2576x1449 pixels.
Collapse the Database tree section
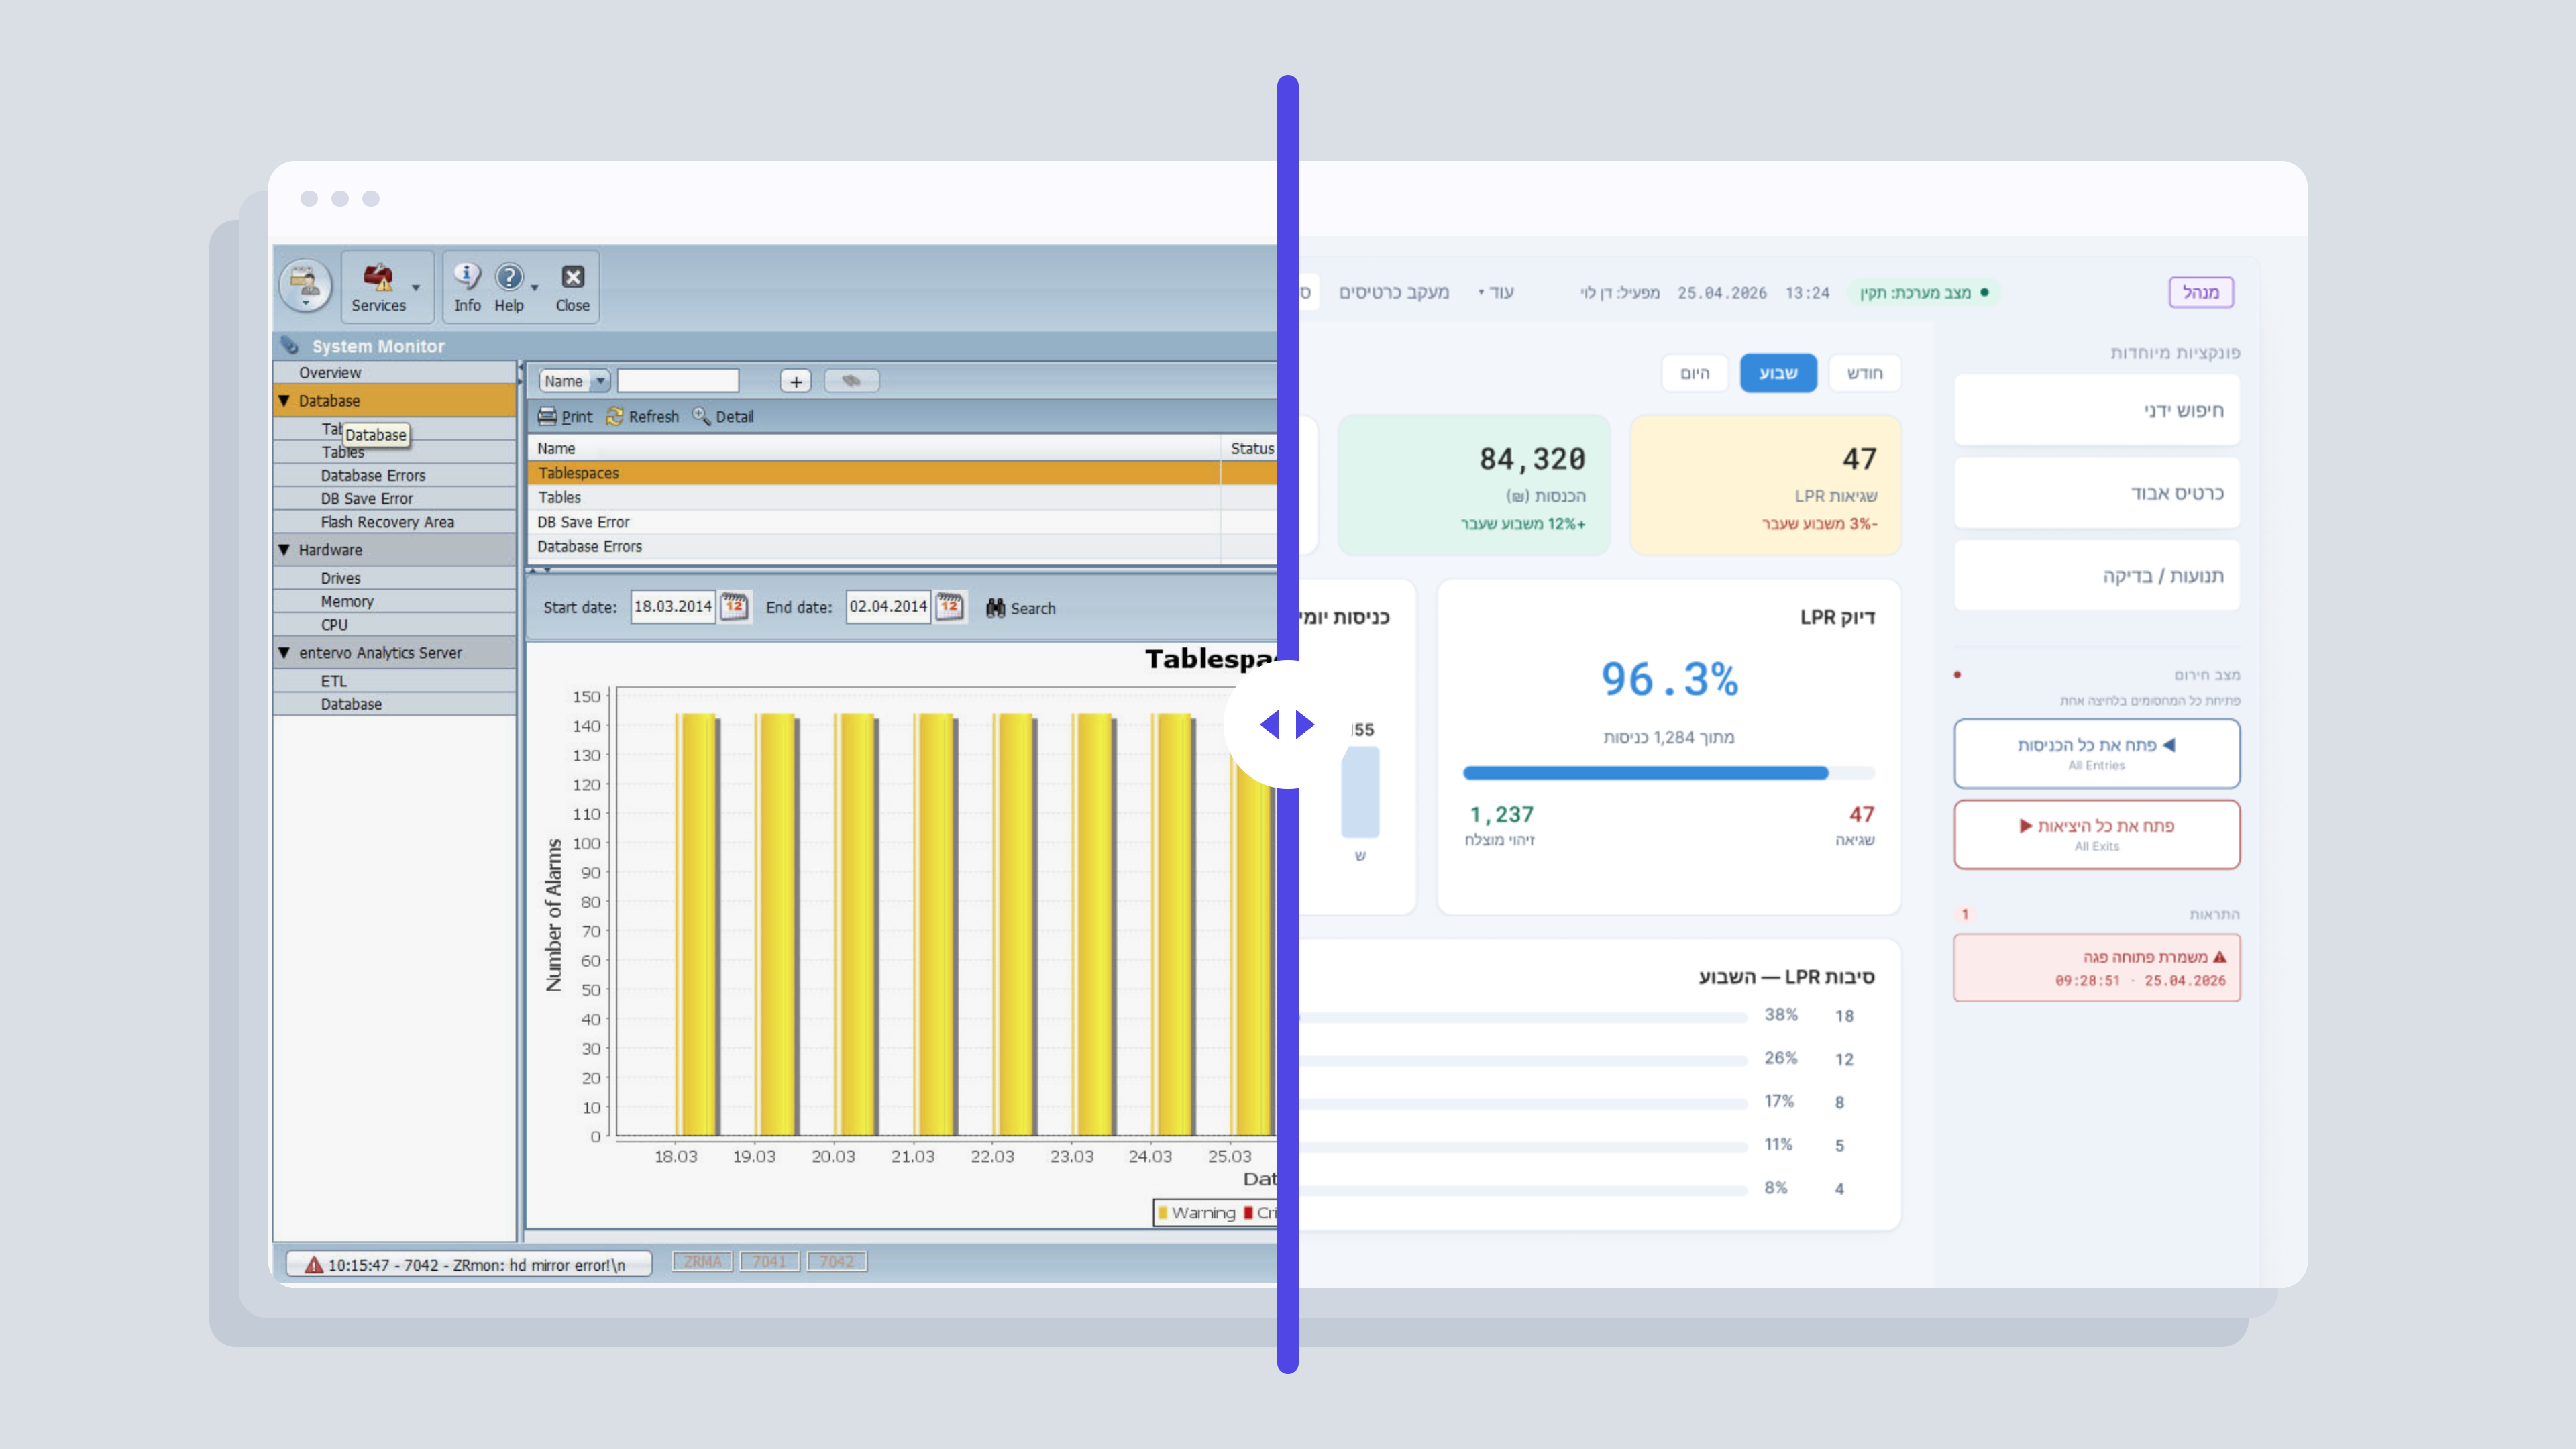pyautogui.click(x=284, y=400)
